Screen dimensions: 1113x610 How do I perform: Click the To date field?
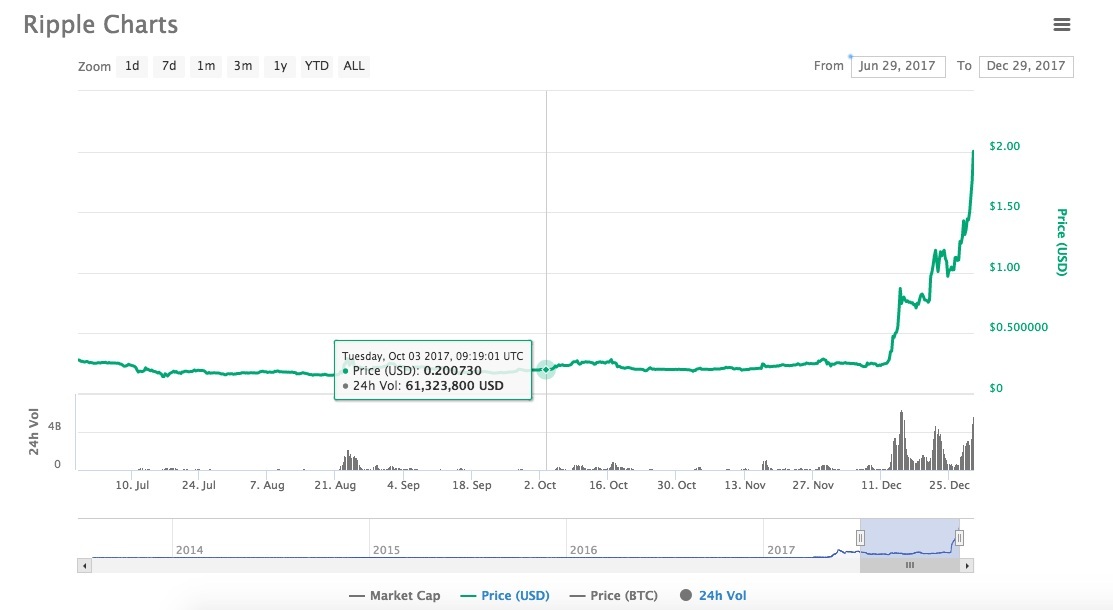tap(1025, 66)
